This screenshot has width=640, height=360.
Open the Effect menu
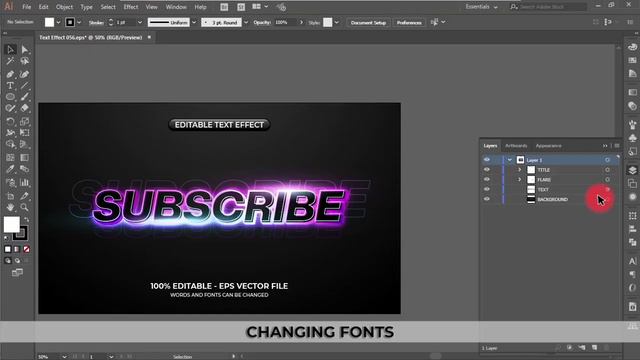(x=131, y=7)
